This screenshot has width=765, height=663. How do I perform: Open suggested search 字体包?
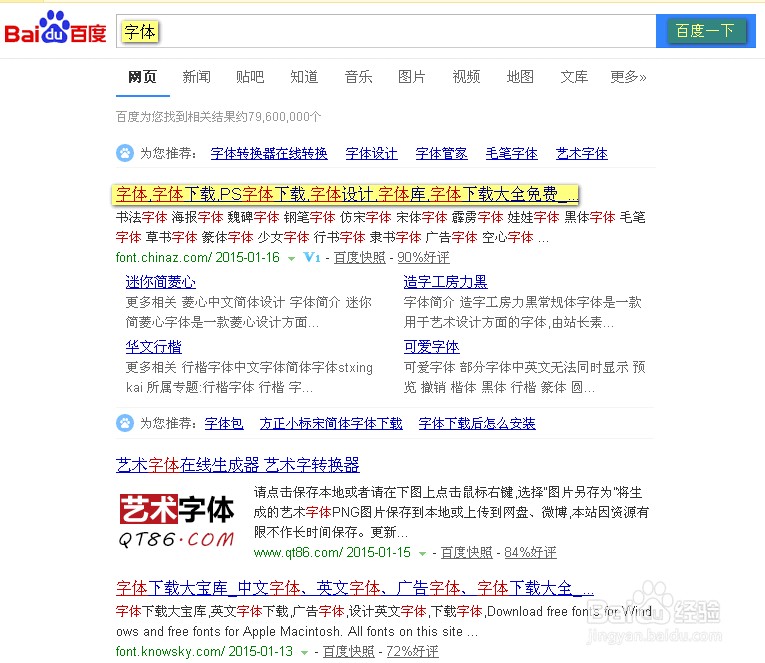click(224, 423)
